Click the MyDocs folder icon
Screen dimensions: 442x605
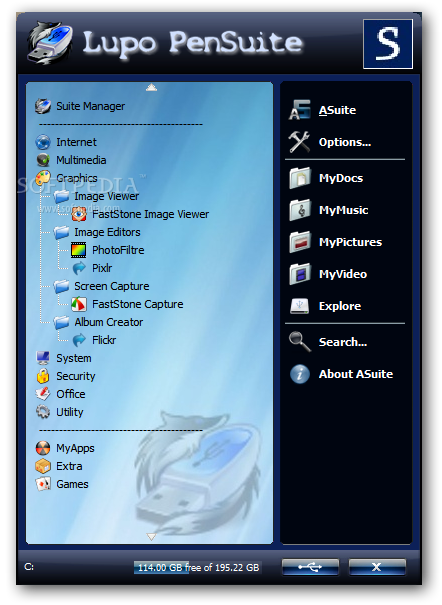pyautogui.click(x=300, y=178)
